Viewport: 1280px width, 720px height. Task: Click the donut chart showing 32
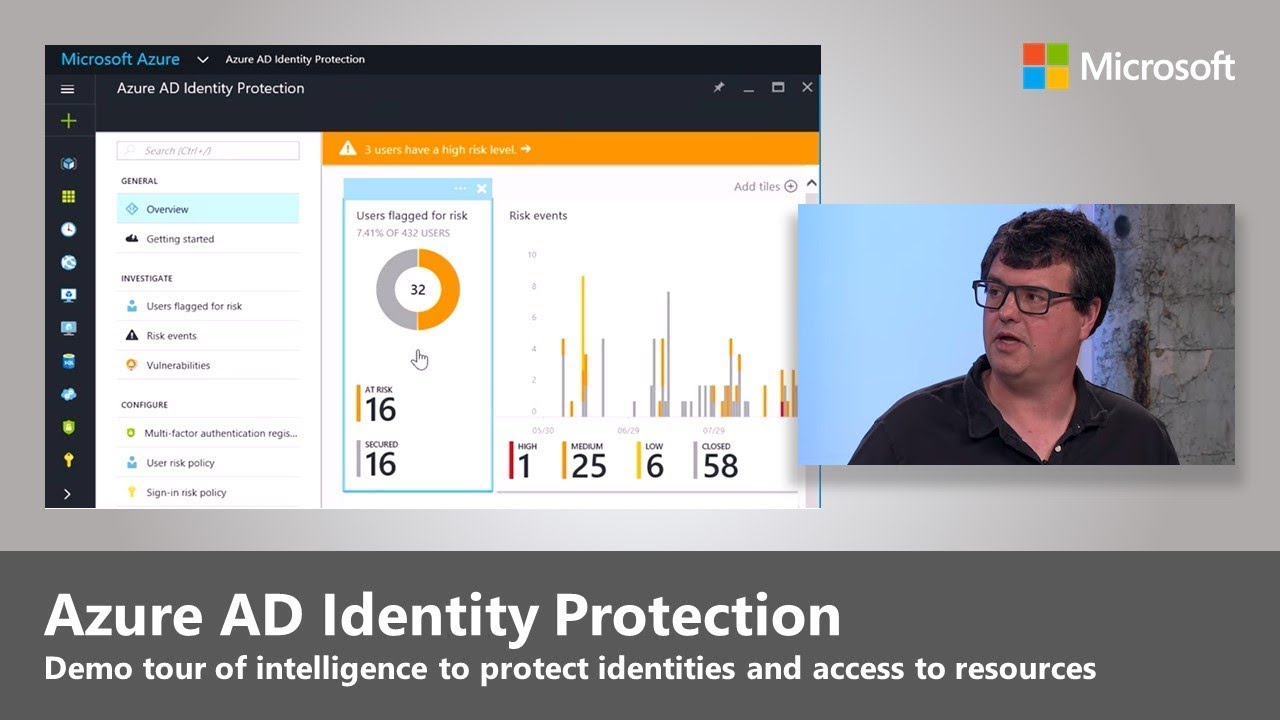click(418, 289)
